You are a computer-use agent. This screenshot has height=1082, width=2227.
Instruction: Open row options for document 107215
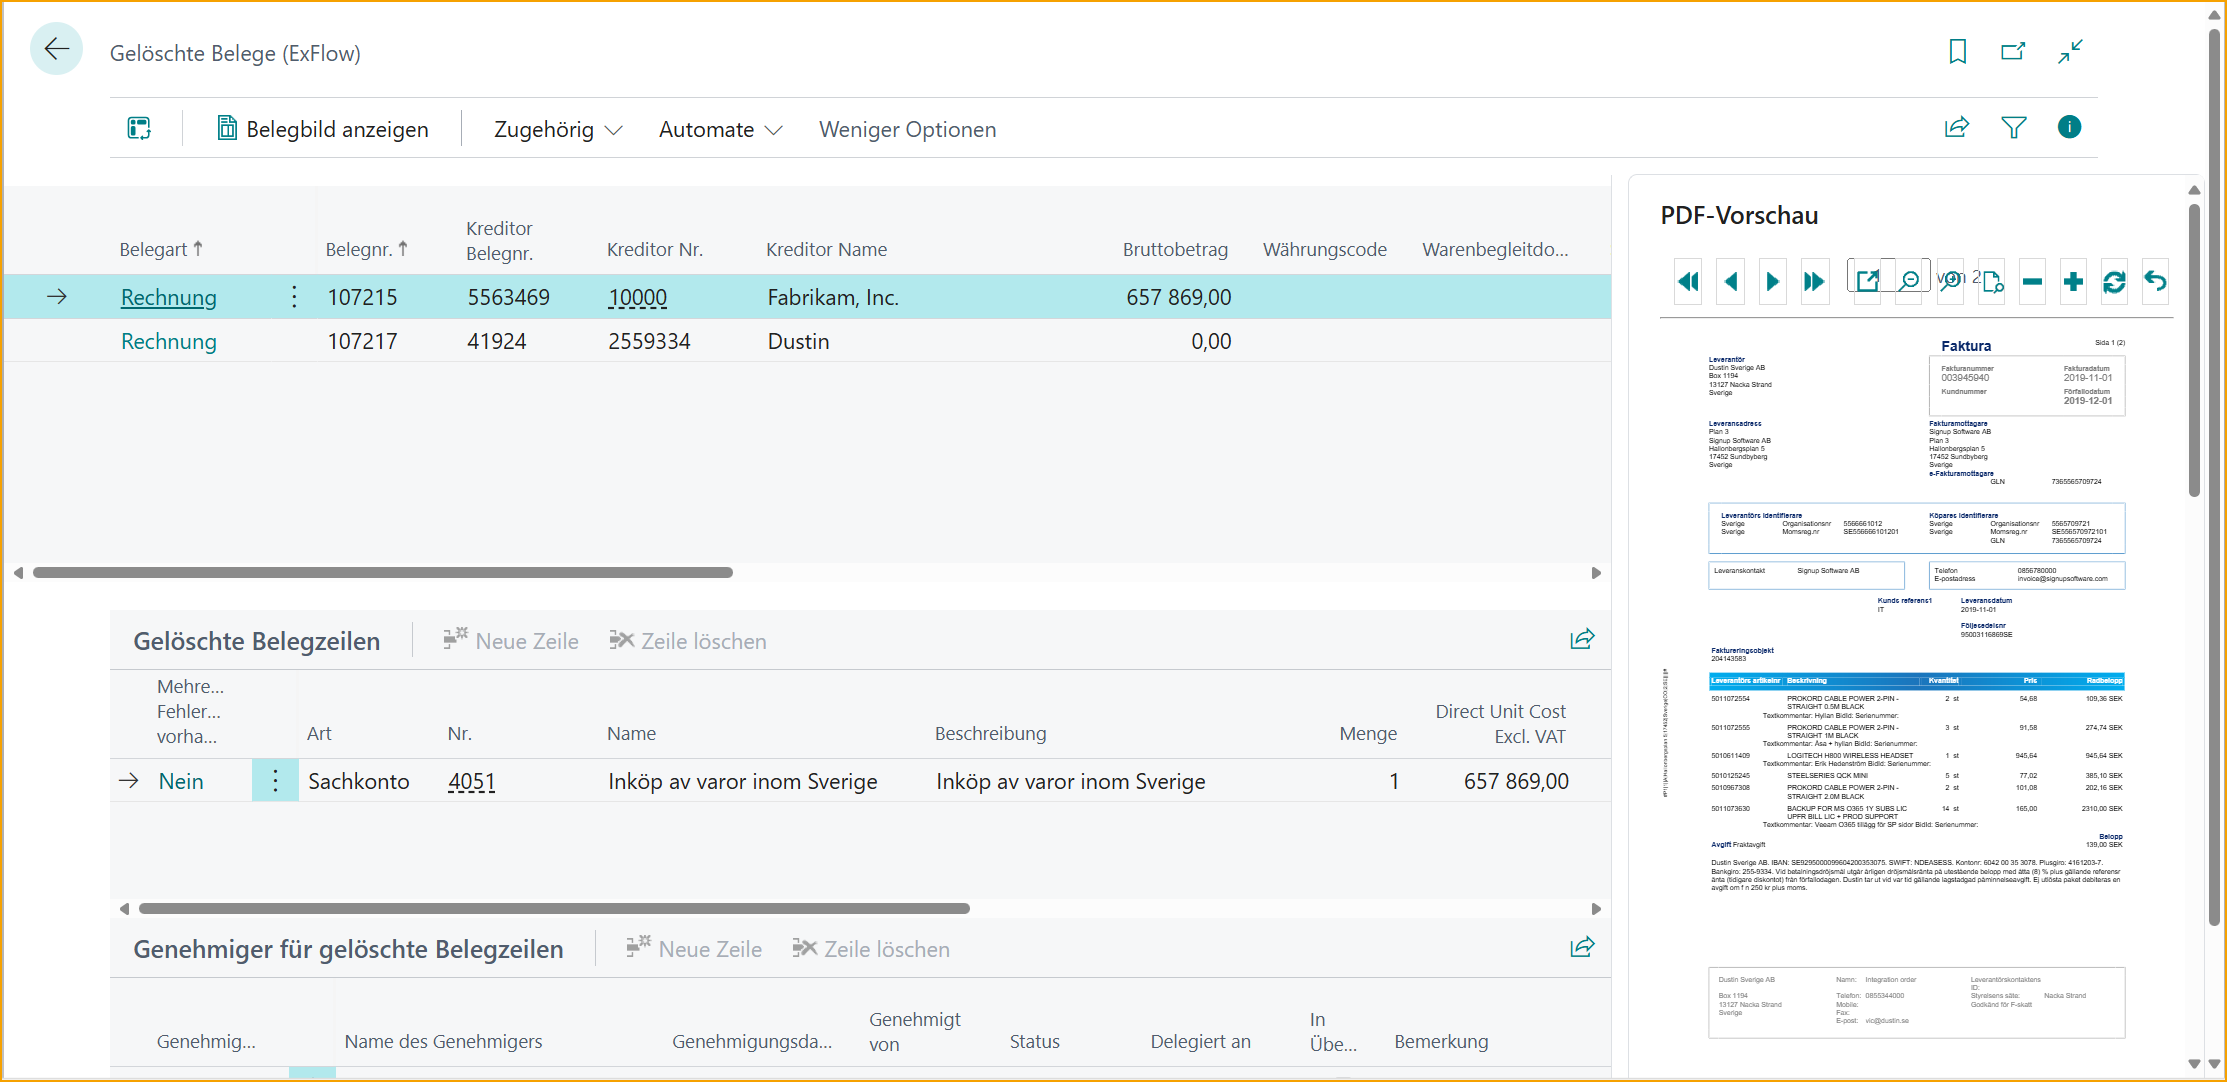294,297
